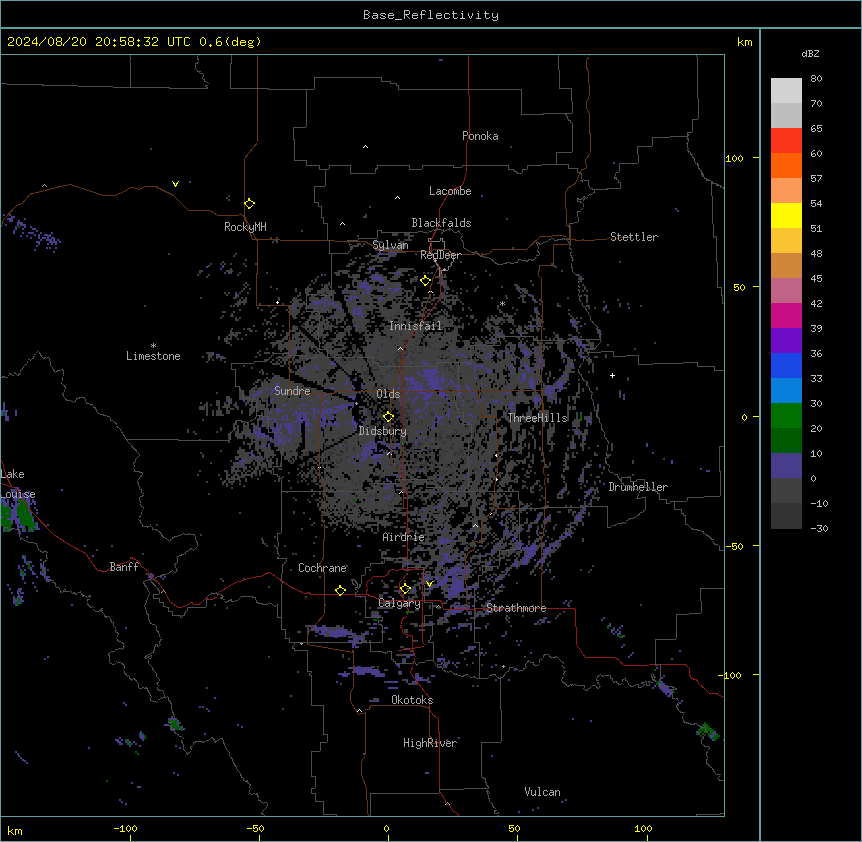Select the Innisfail label
Viewport: 862px width, 842px height.
pos(415,326)
